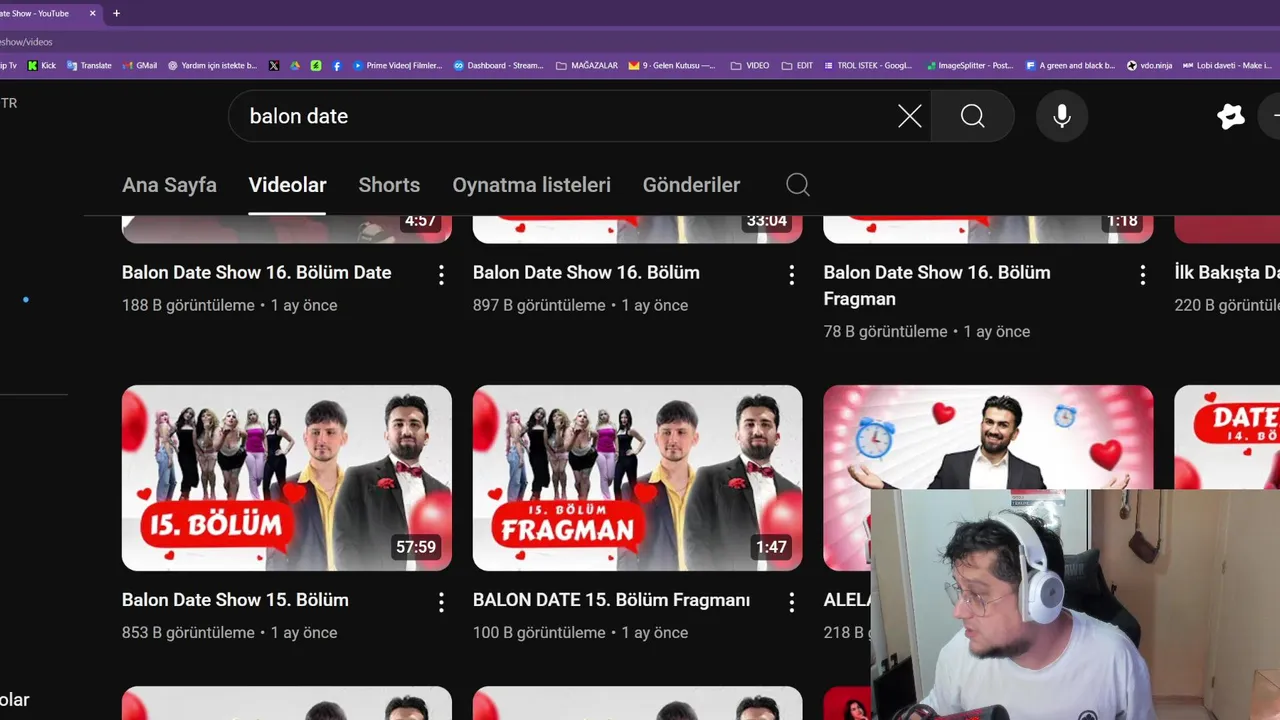This screenshot has width=1280, height=720.
Task: Open video title BALON DATE 15. Bölüm Fragmanı
Action: (611, 600)
